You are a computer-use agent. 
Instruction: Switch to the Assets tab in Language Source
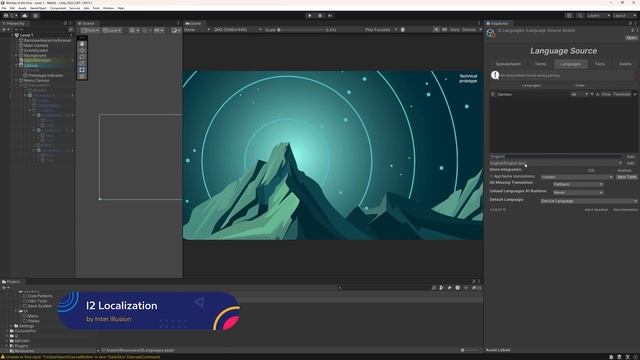point(625,64)
